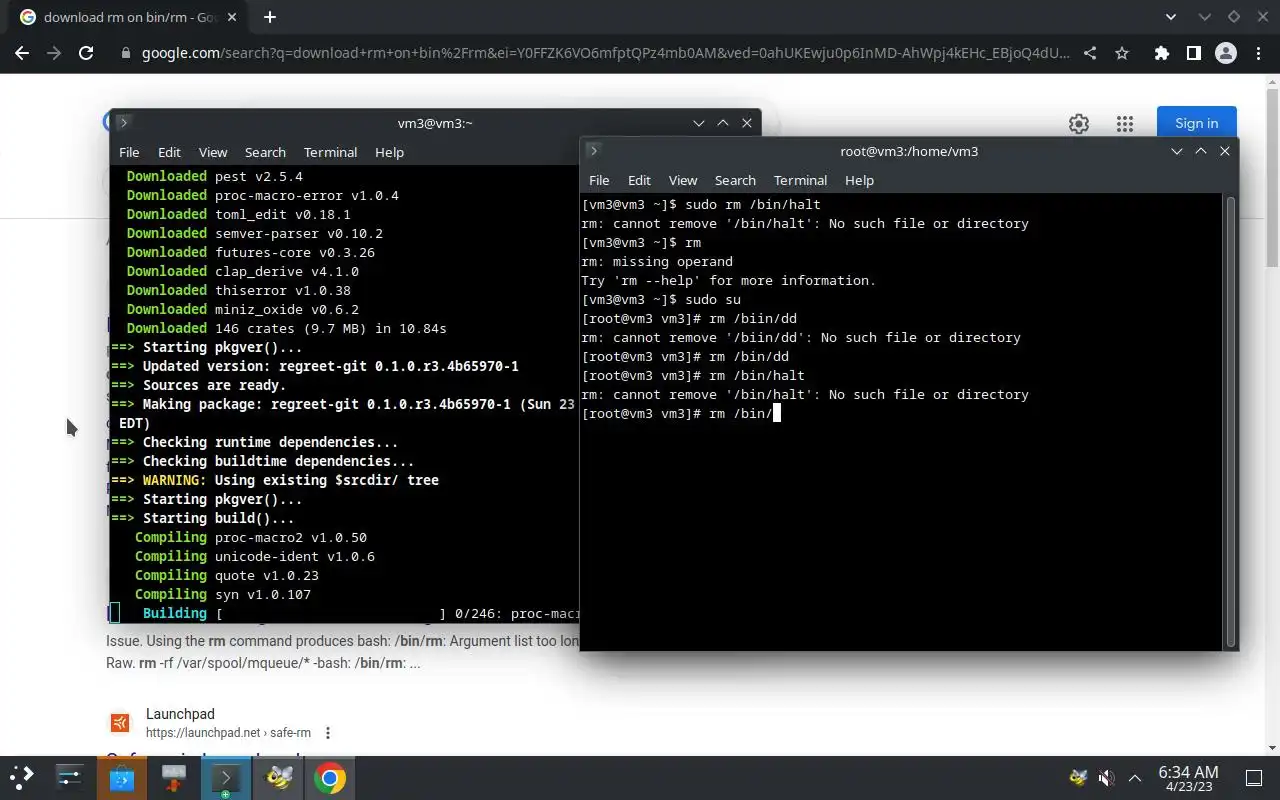The width and height of the screenshot is (1280, 800).
Task: Toggle muted volume in system tray
Action: coord(1106,777)
